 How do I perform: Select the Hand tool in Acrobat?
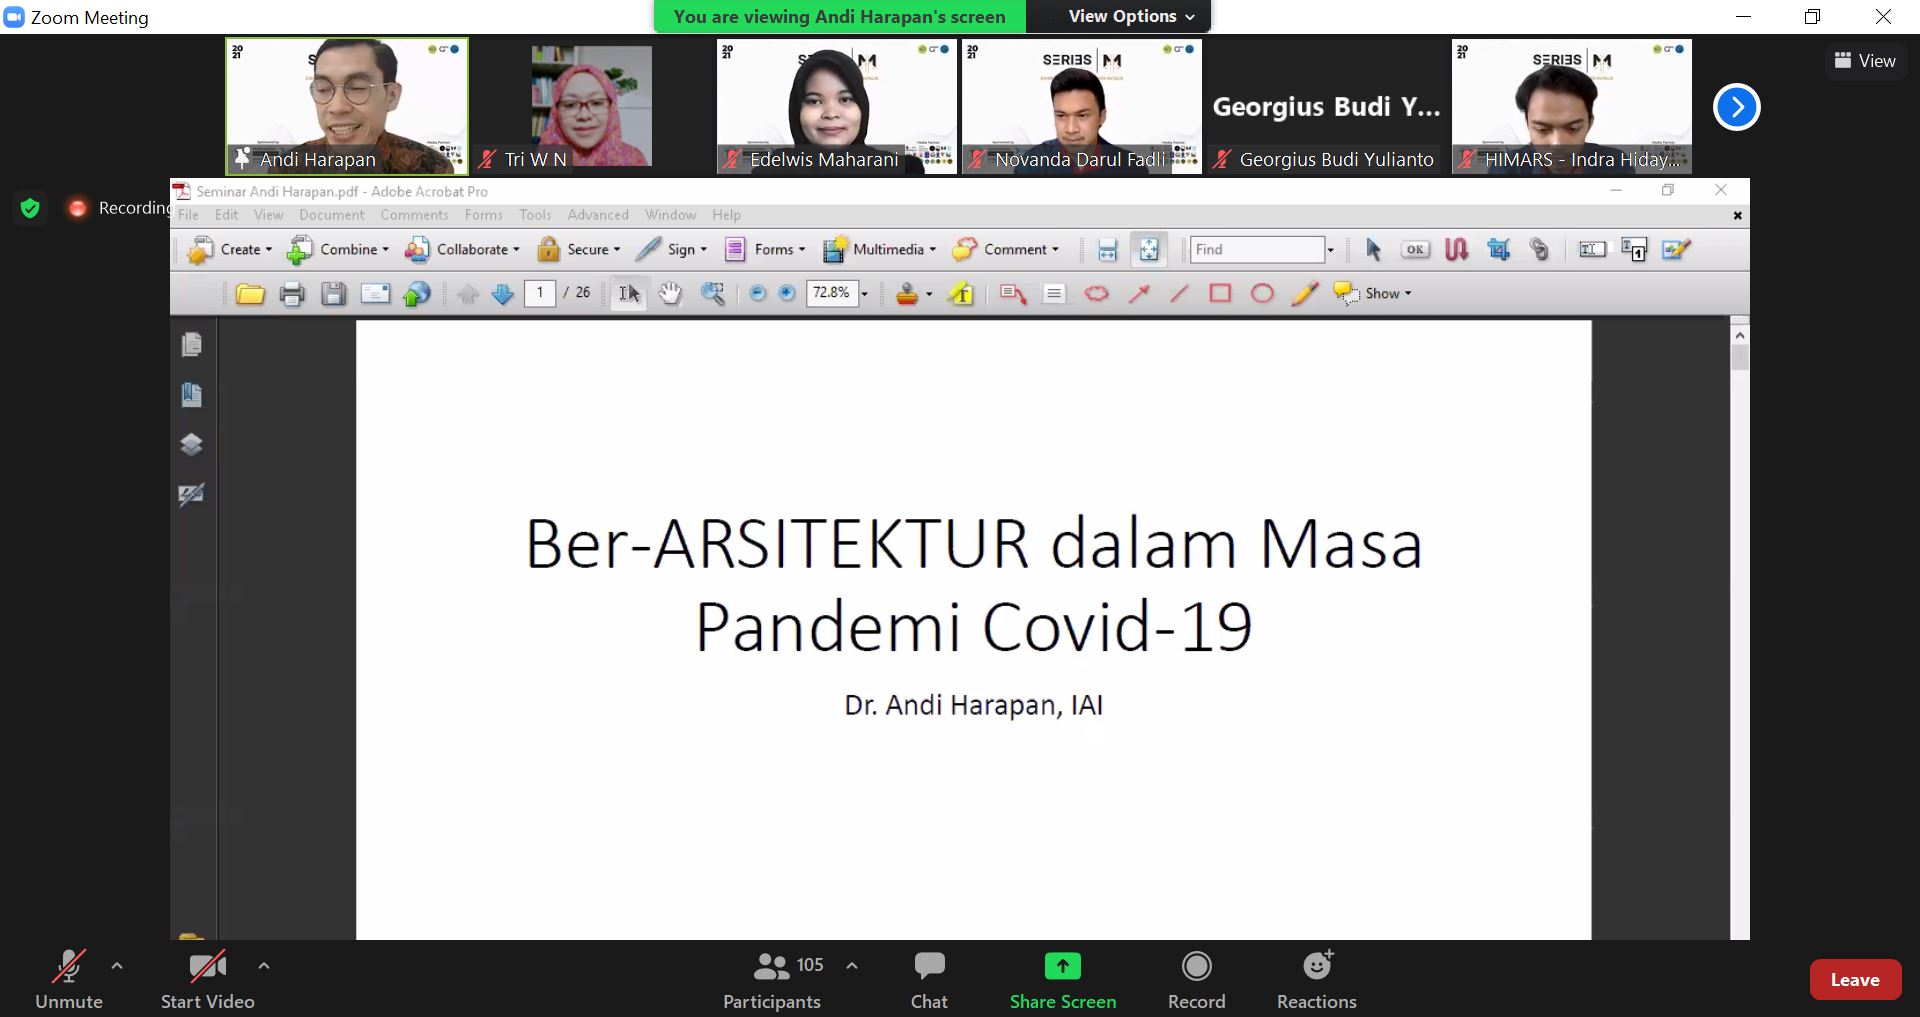point(670,293)
